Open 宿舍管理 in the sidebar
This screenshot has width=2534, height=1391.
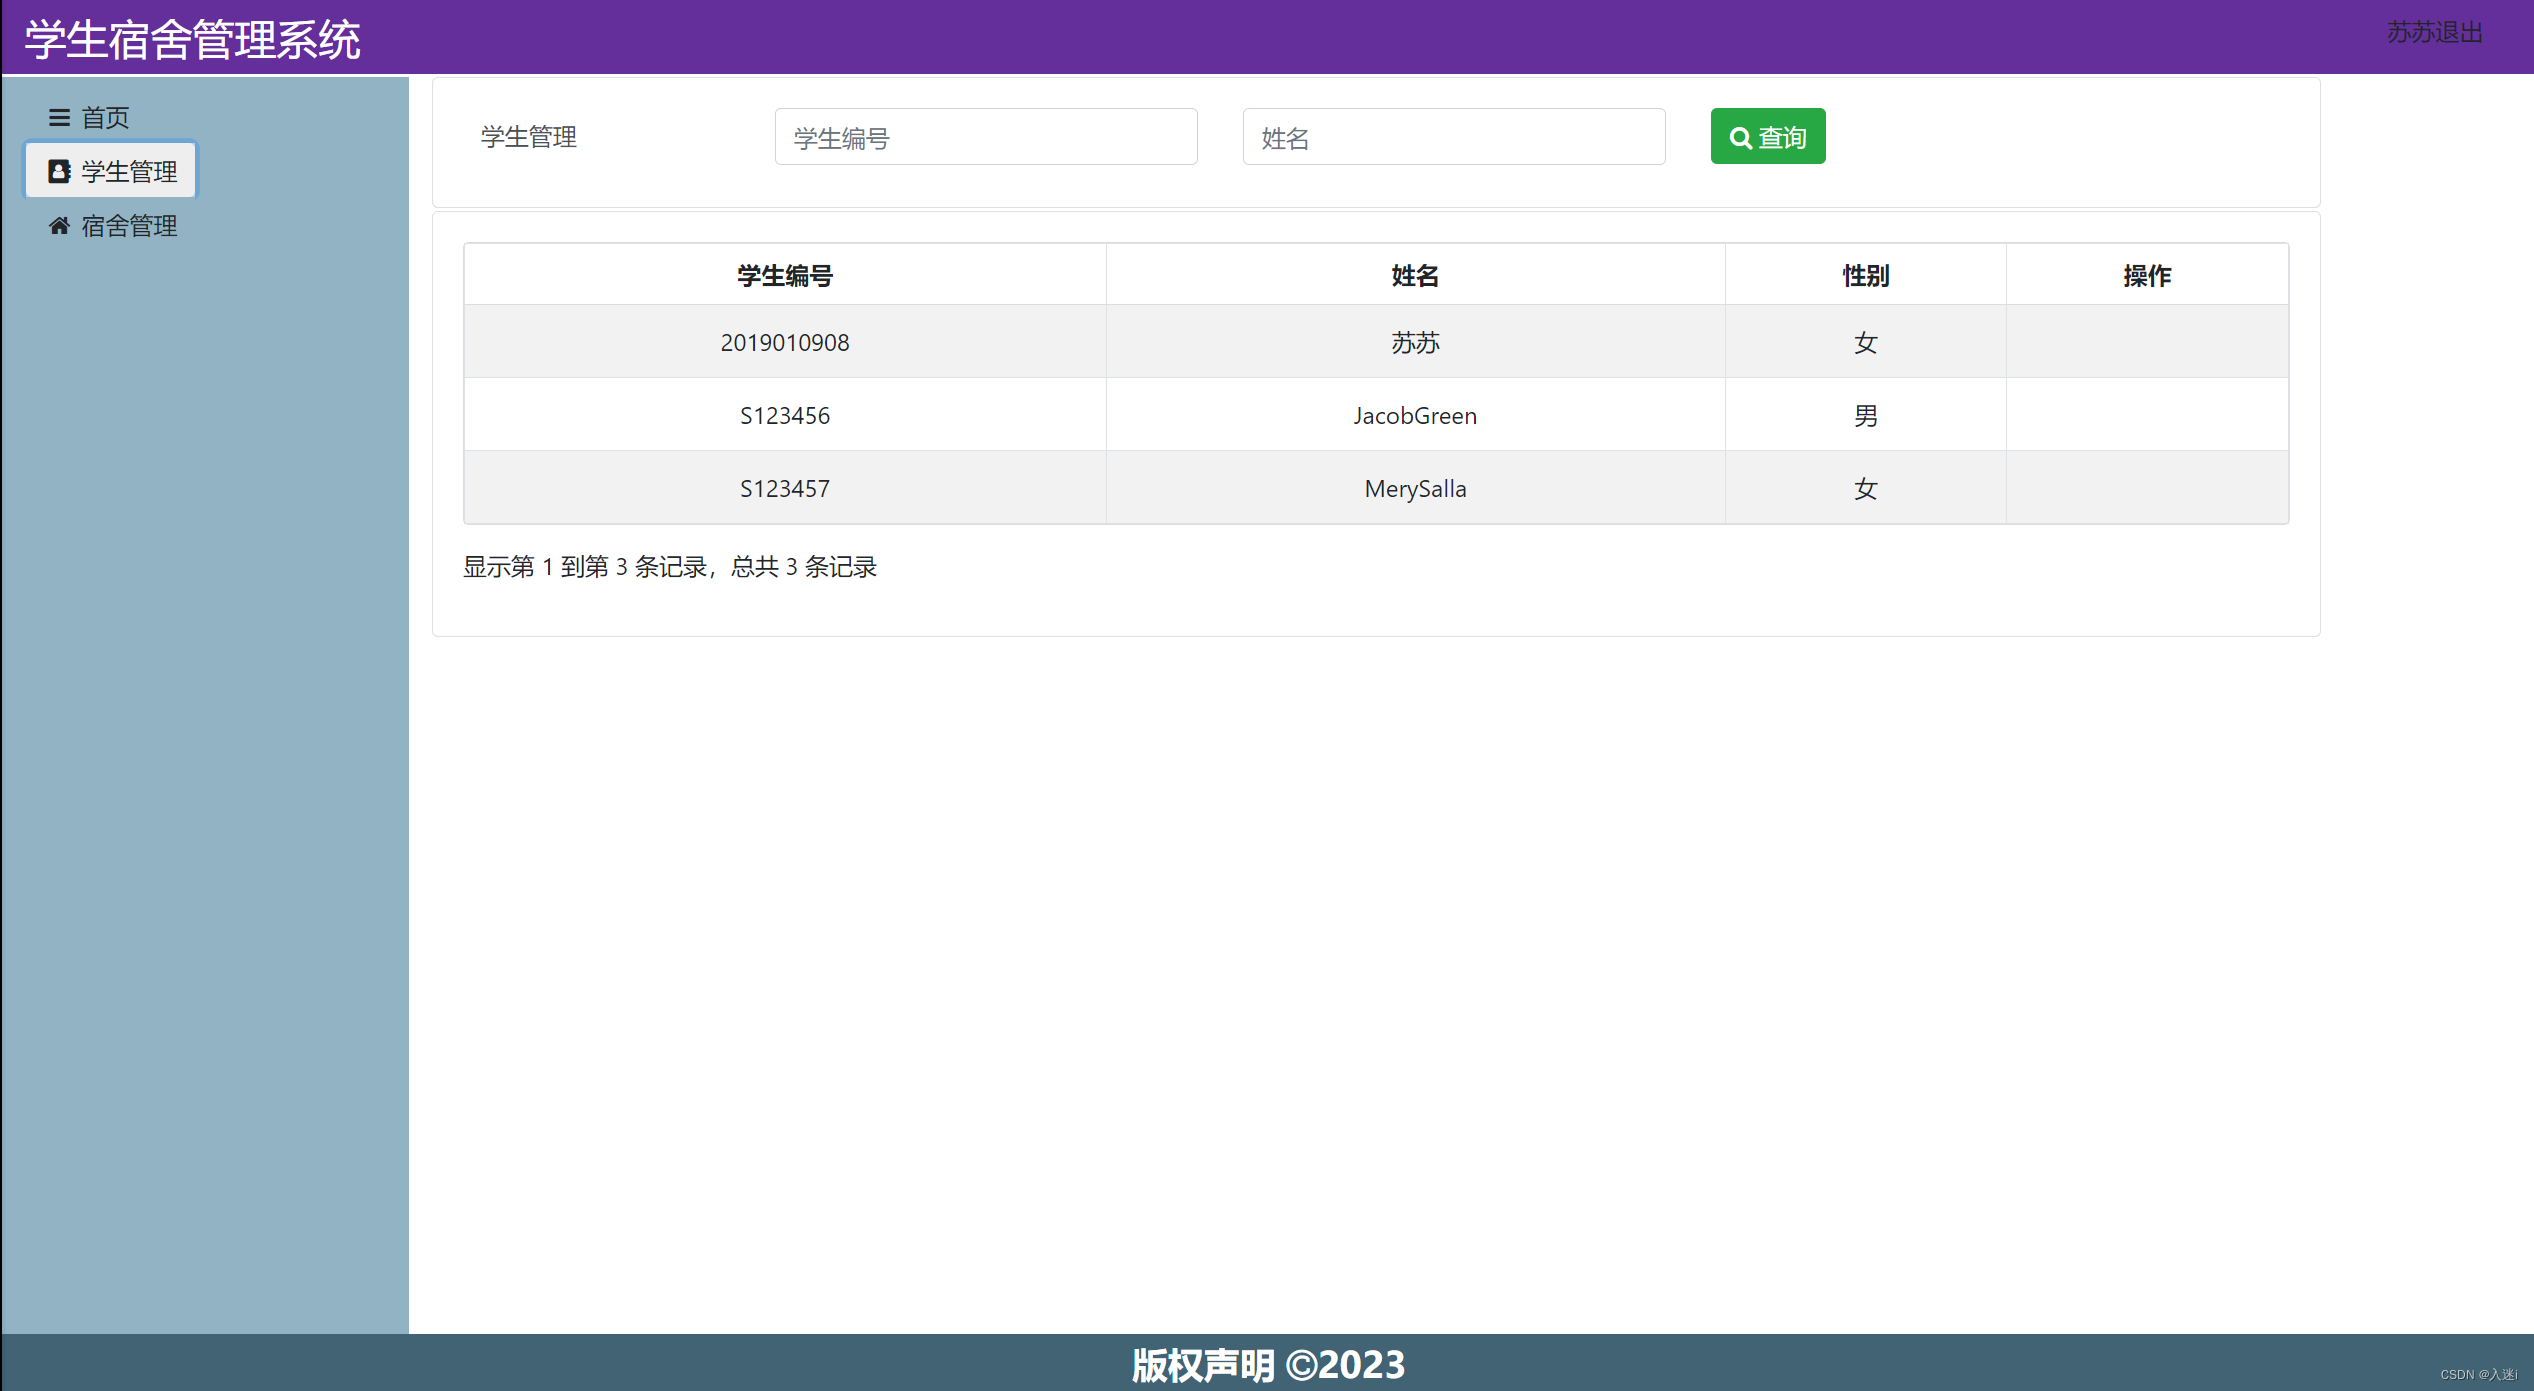[112, 226]
